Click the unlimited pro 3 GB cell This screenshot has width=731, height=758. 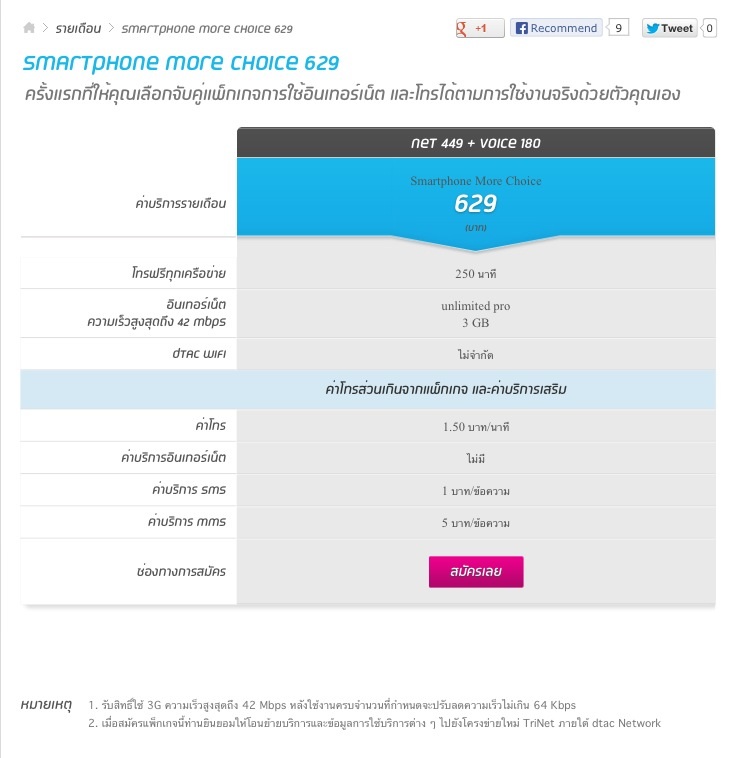(x=475, y=314)
